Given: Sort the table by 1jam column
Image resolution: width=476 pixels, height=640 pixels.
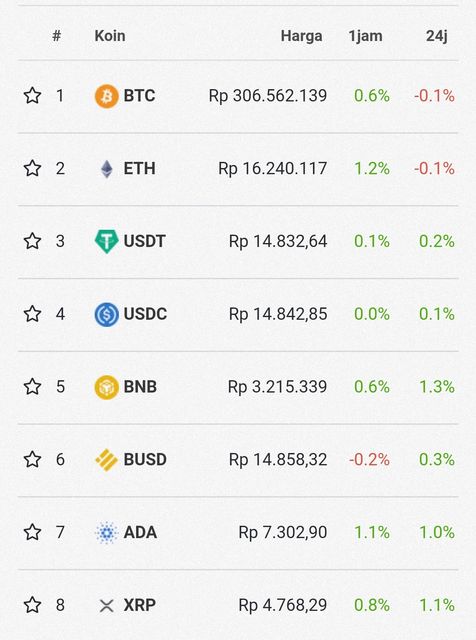Looking at the screenshot, I should [365, 36].
